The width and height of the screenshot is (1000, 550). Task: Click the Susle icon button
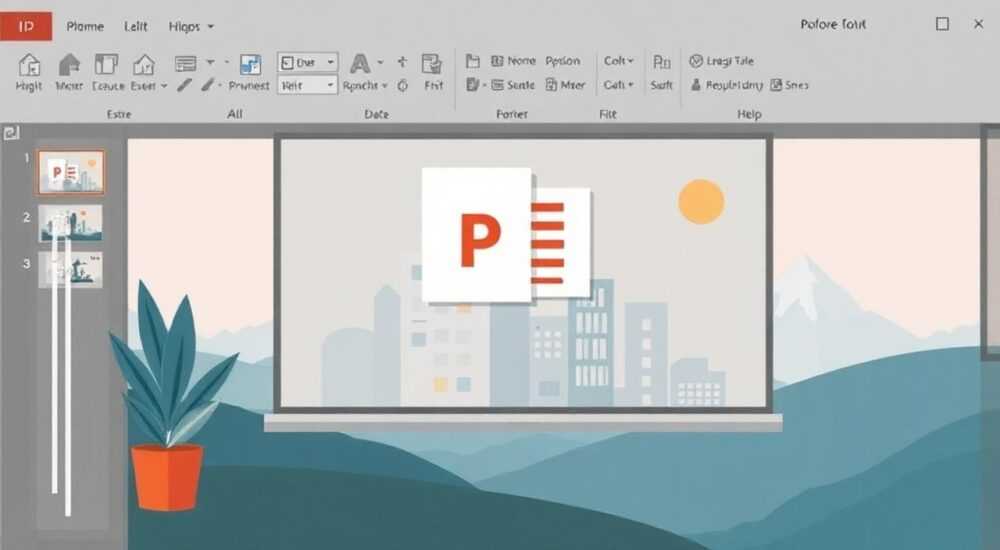pyautogui.click(x=513, y=85)
